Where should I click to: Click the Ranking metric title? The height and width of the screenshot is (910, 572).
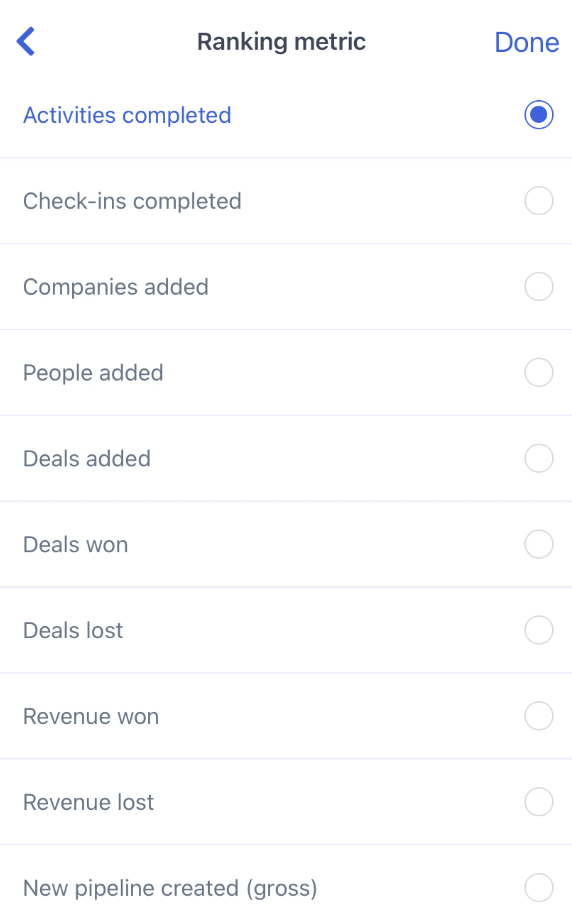coord(281,42)
